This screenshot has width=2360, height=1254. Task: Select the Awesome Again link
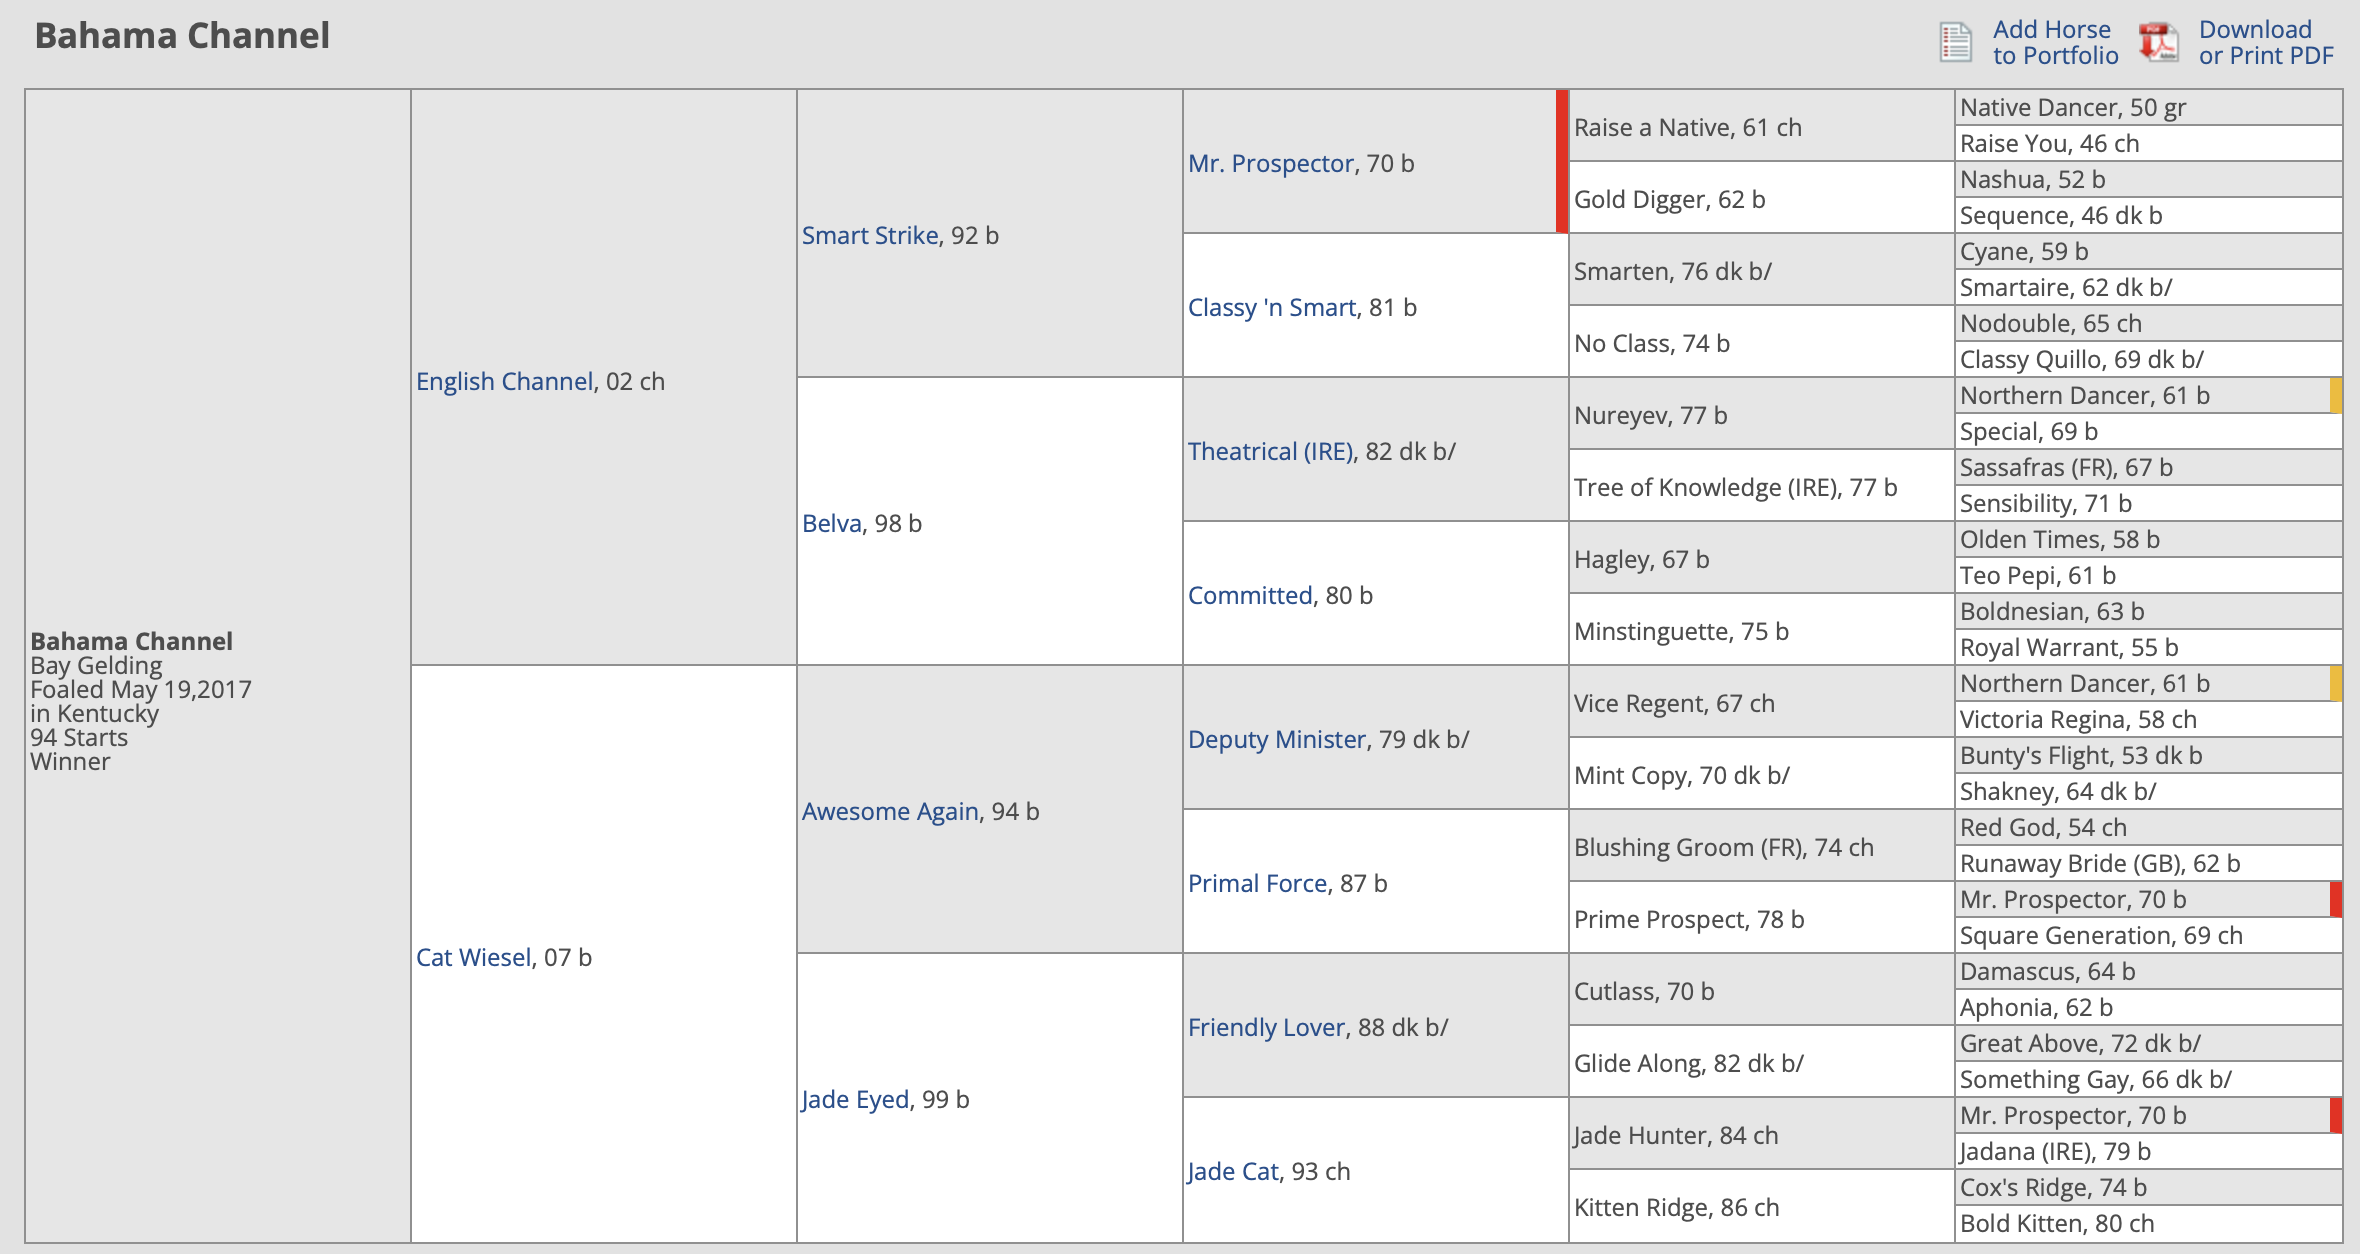pyautogui.click(x=890, y=811)
